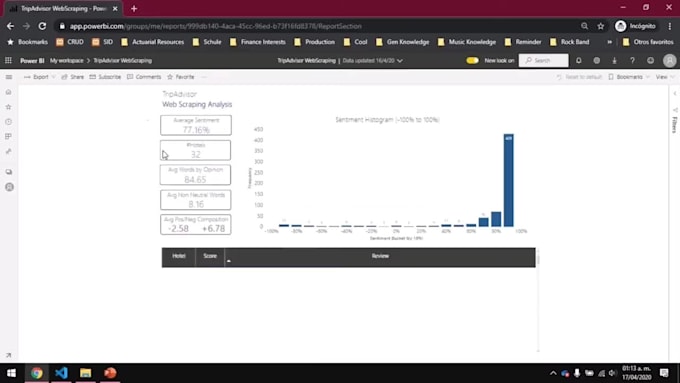Click Reset to default
Image resolution: width=680 pixels, height=383 pixels.
click(x=579, y=77)
